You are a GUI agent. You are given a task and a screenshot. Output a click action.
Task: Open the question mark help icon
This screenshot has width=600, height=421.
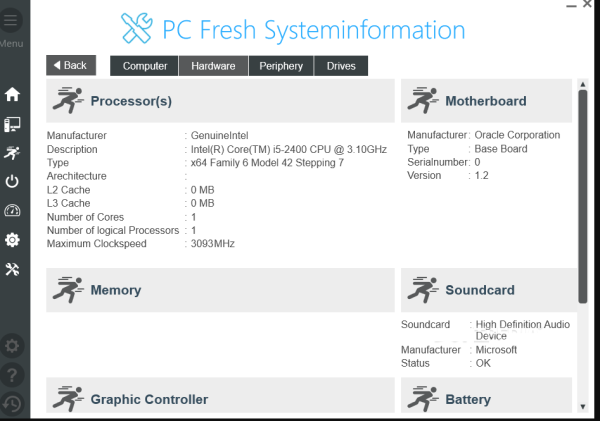11,375
